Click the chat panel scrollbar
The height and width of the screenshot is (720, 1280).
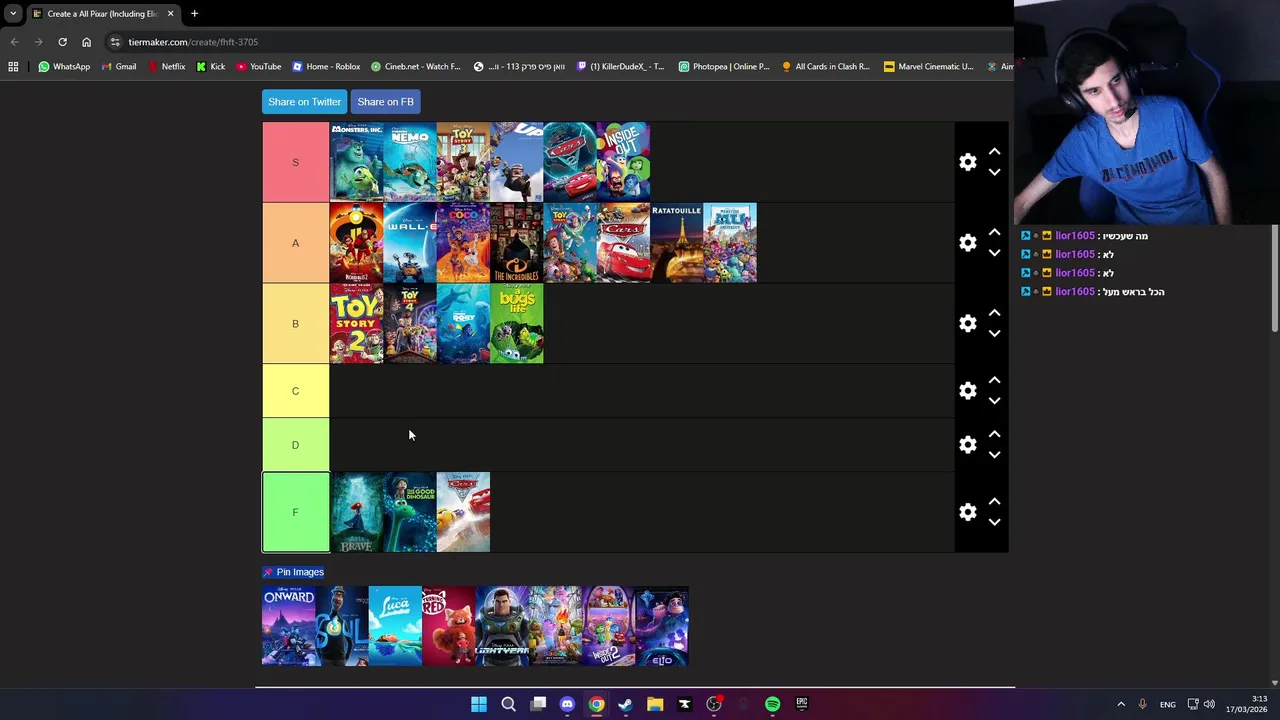1274,280
